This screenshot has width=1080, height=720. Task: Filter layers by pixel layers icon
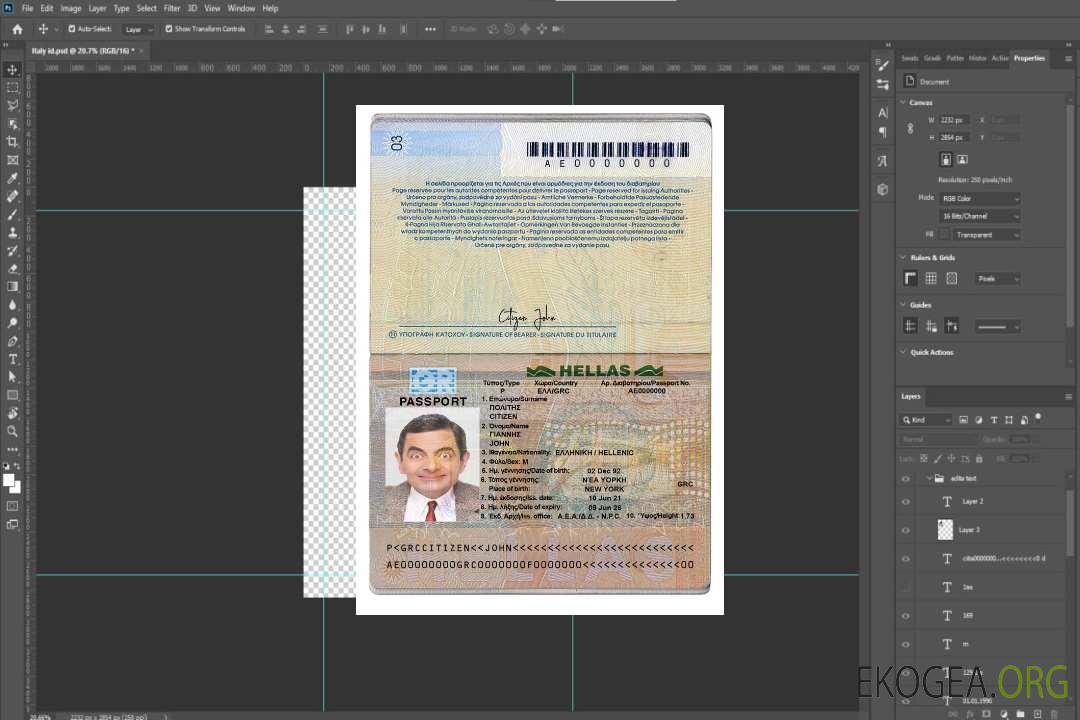click(964, 420)
